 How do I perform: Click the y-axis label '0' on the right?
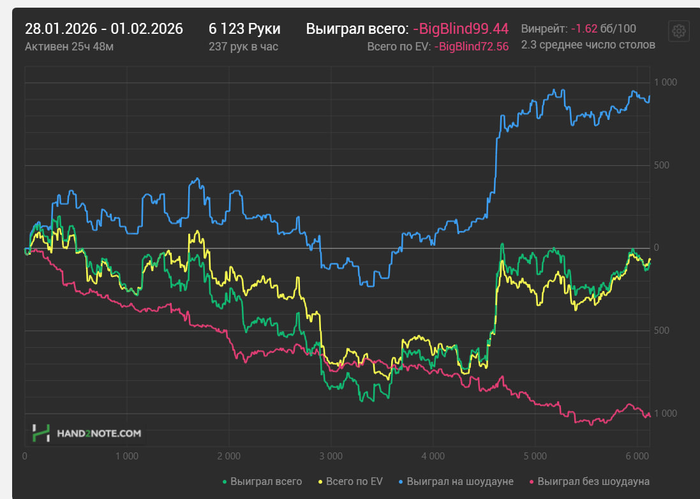coord(656,248)
